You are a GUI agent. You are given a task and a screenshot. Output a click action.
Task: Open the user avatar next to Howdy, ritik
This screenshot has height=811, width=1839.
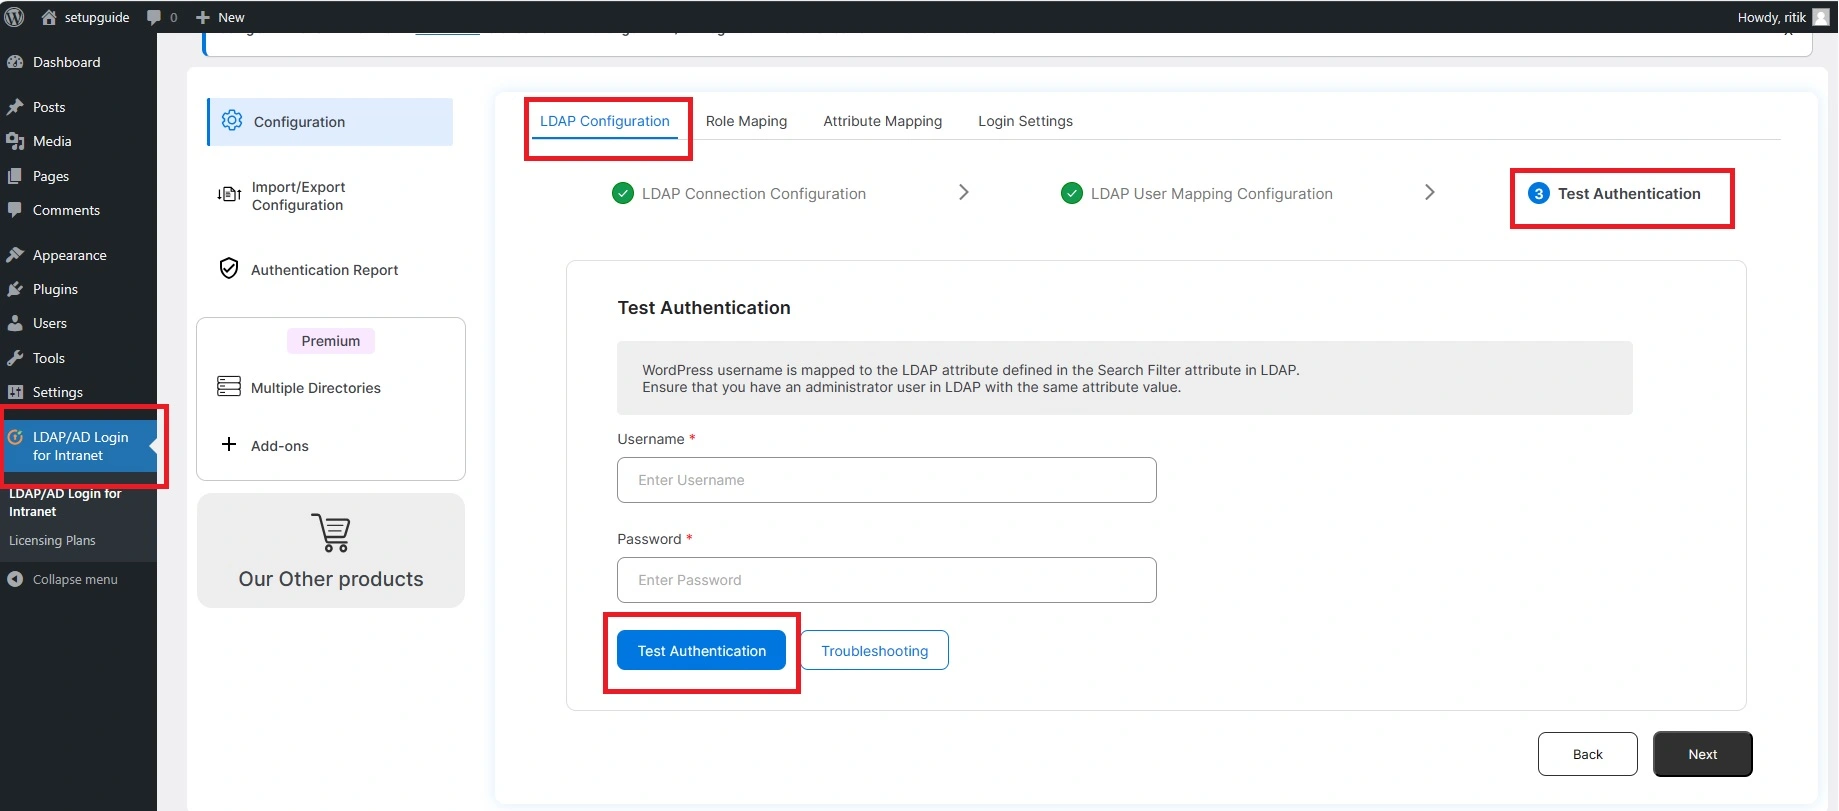[1821, 17]
